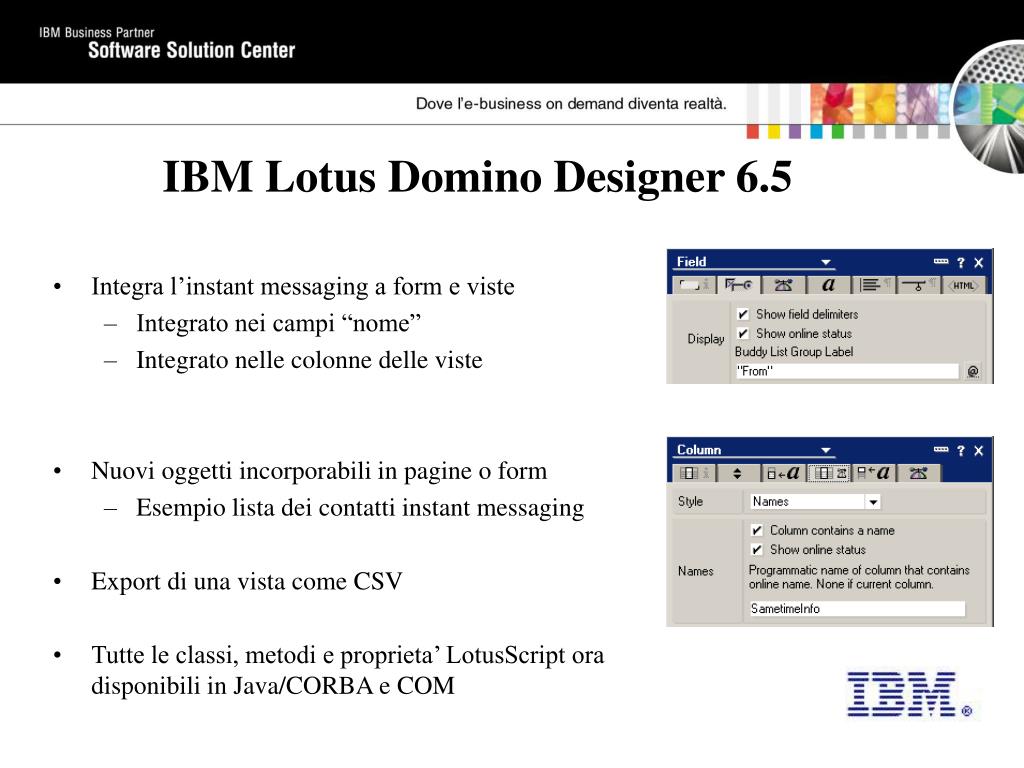Open formula window via @ button

(973, 371)
